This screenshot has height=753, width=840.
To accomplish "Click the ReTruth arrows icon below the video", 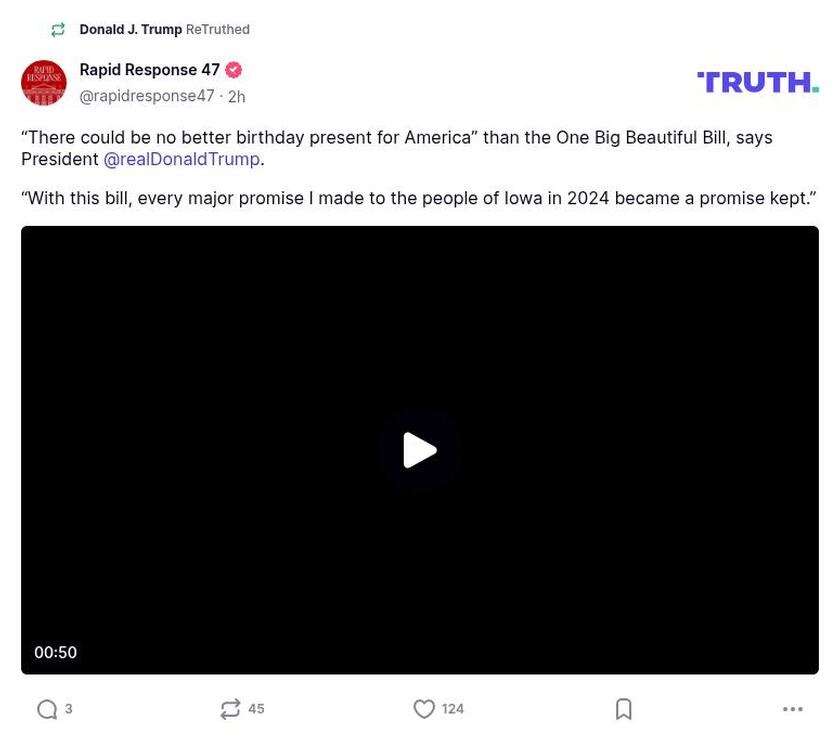I will coord(228,708).
